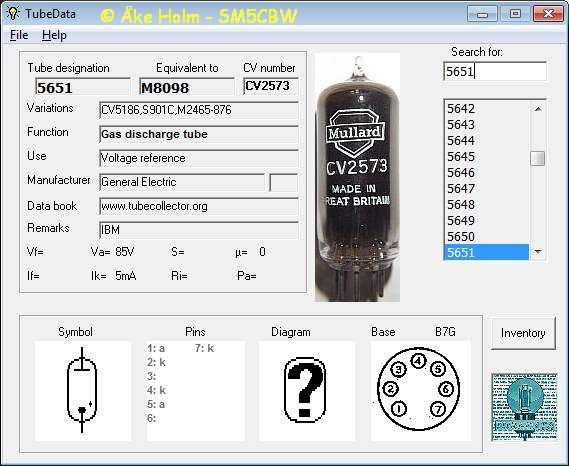The height and width of the screenshot is (466, 569).
Task: Select 5650 in the tube list
Action: pyautogui.click(x=486, y=236)
